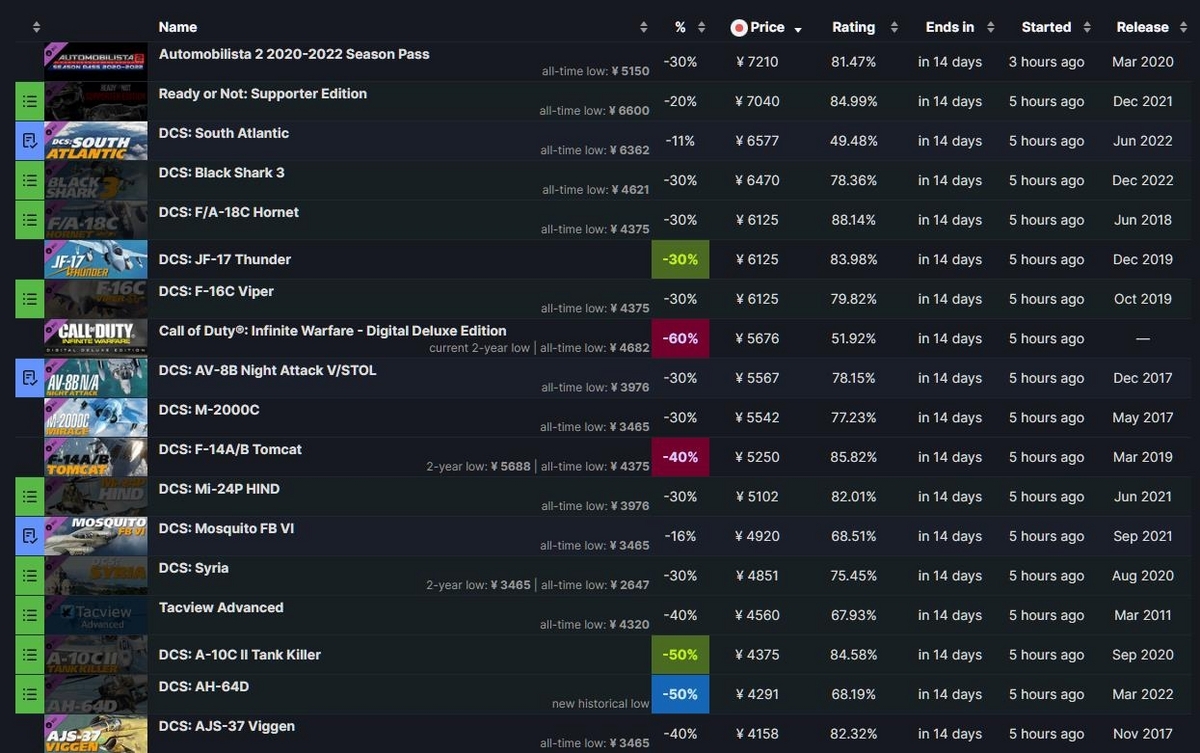The height and width of the screenshot is (753, 1200).
Task: Click green list icon for DCS: A-10C II
Action: coord(30,655)
